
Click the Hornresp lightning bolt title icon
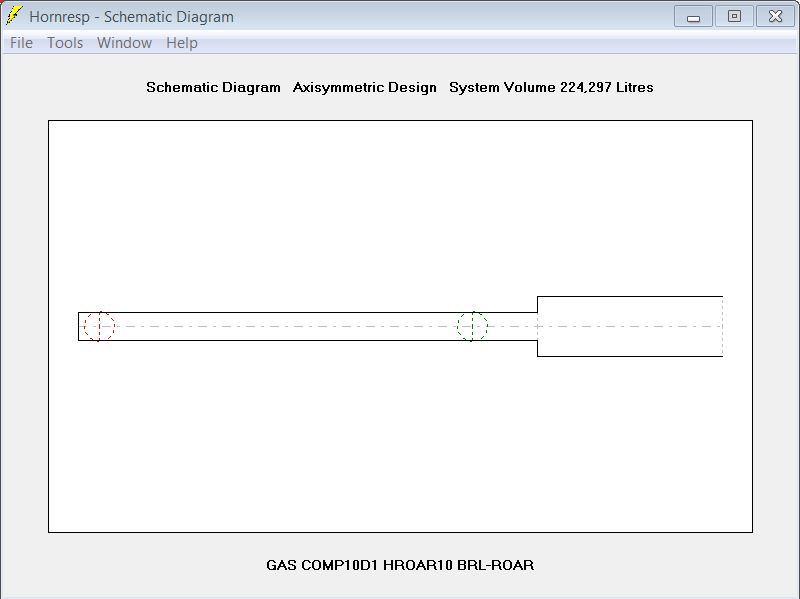[14, 16]
